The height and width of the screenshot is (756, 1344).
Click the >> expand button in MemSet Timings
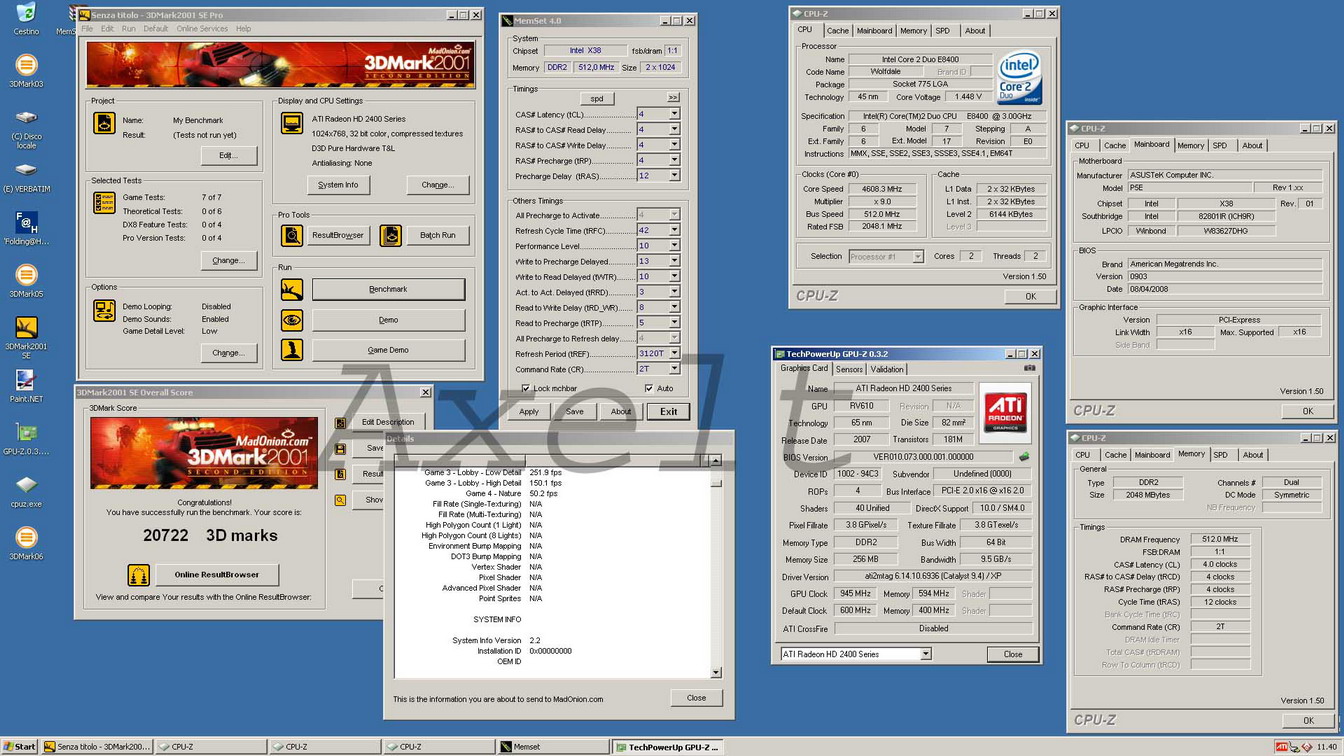coord(673,98)
